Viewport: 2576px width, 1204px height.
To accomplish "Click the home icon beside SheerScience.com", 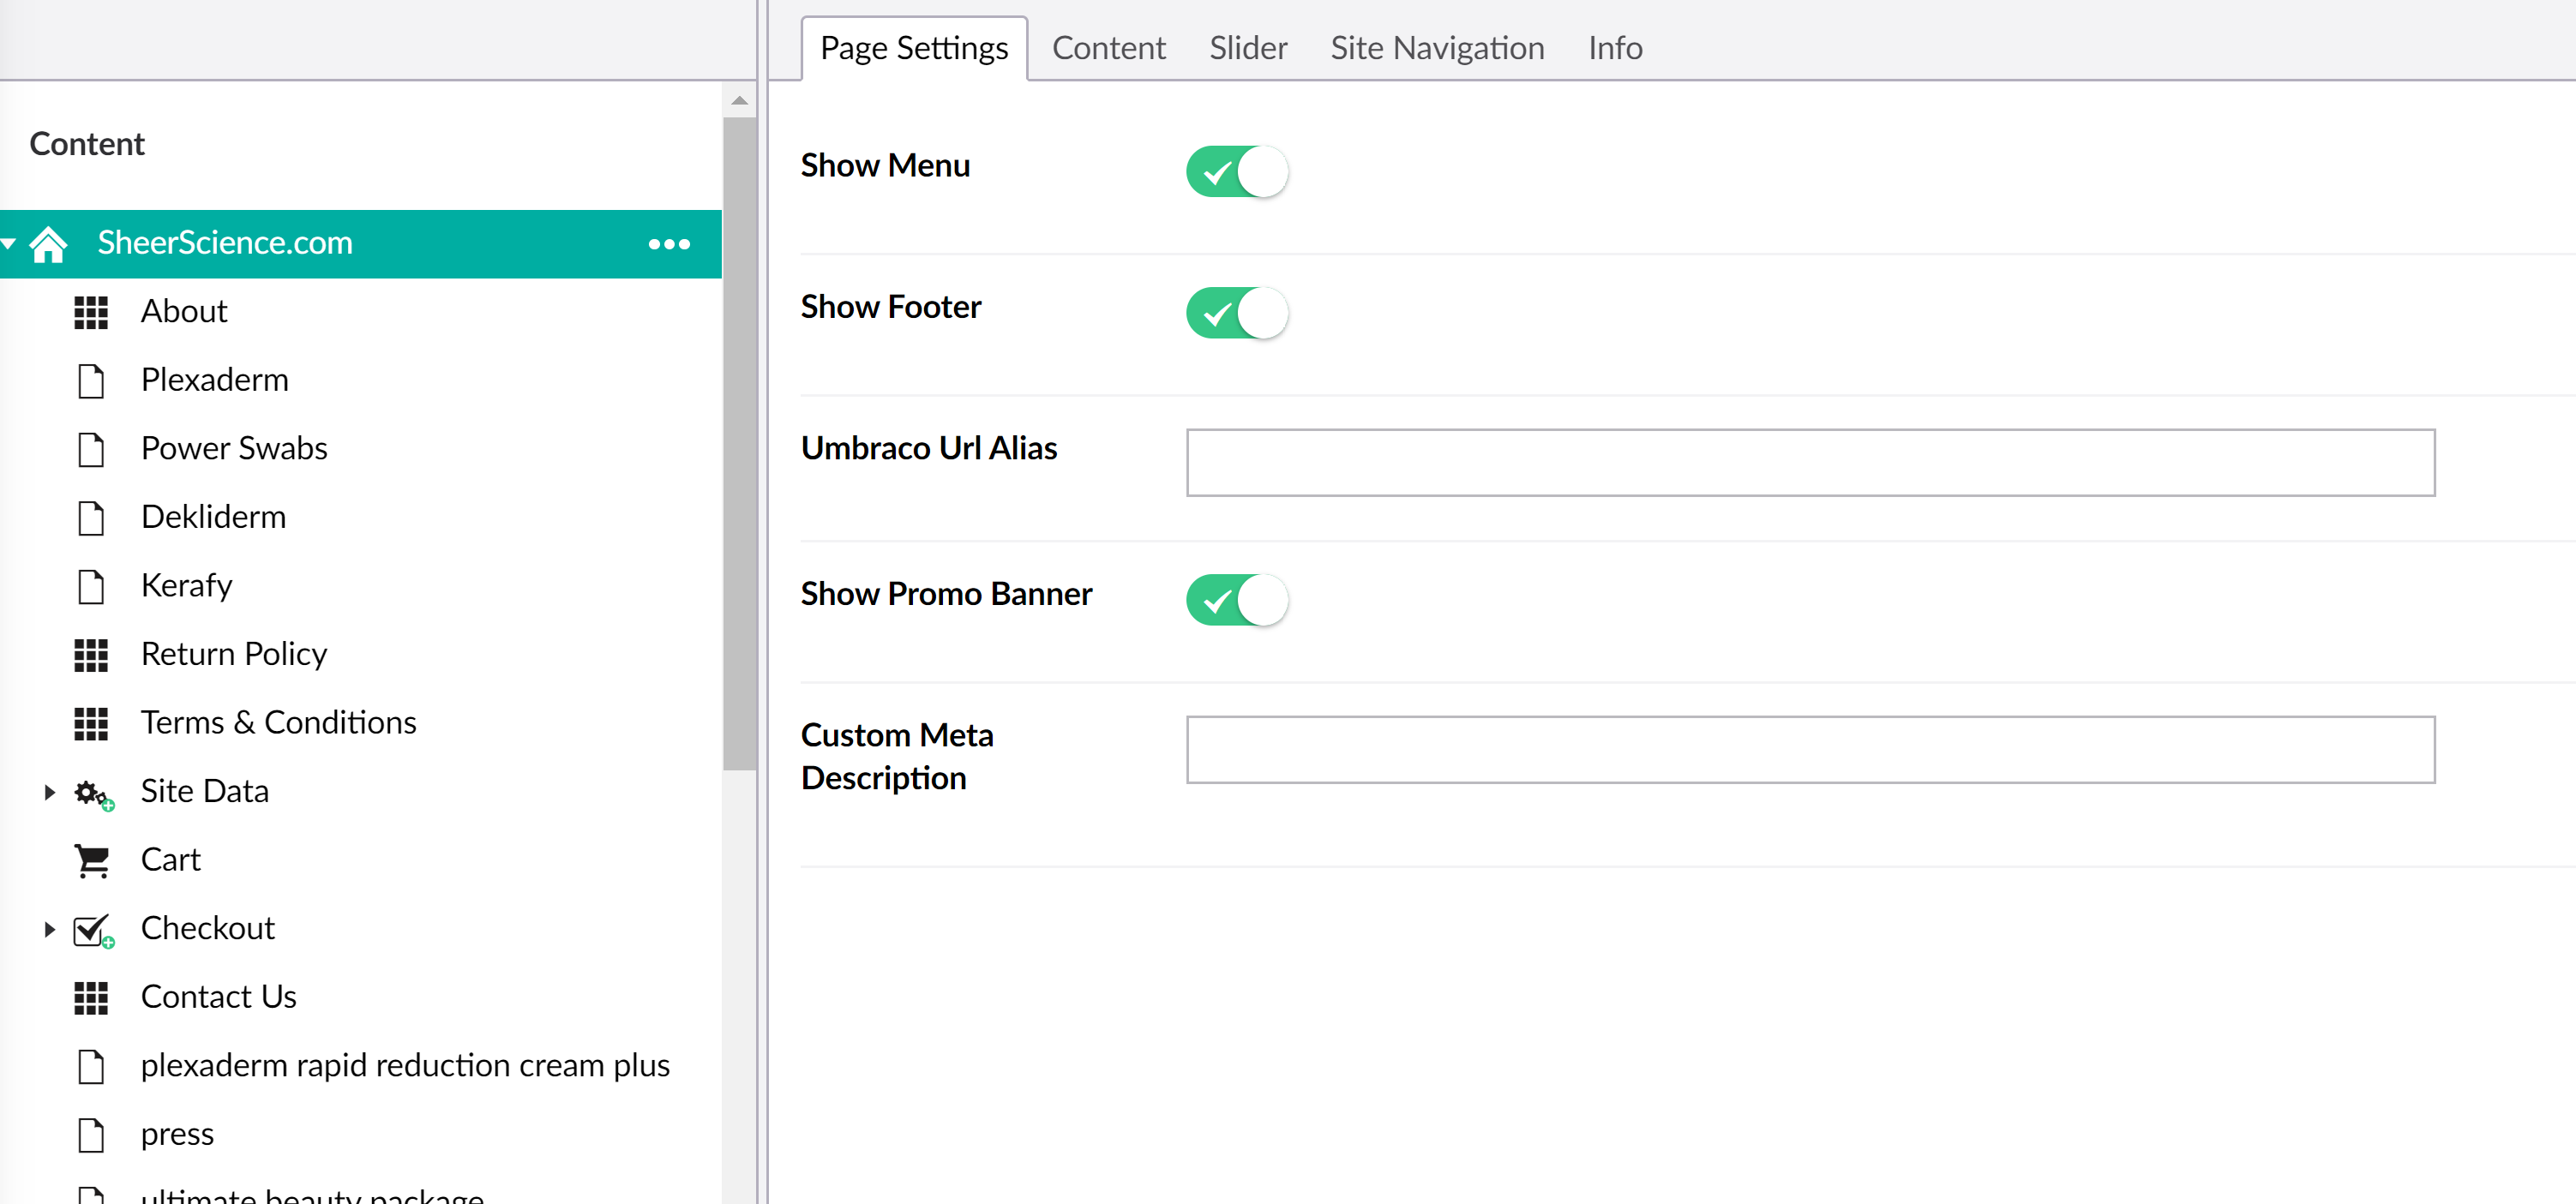I will (x=48, y=243).
